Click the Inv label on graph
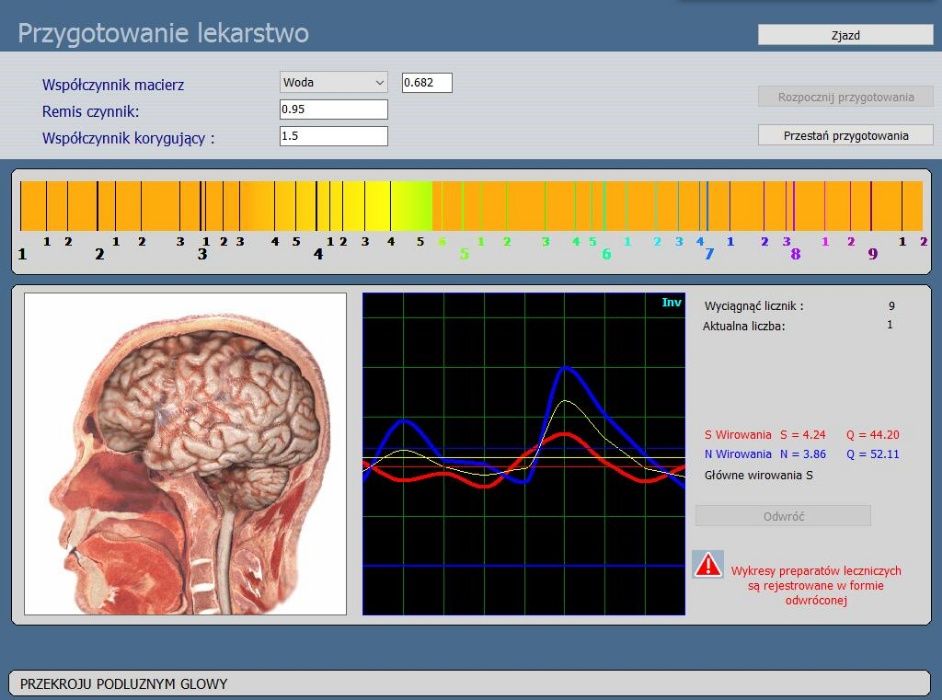This screenshot has width=942, height=700. (x=671, y=302)
